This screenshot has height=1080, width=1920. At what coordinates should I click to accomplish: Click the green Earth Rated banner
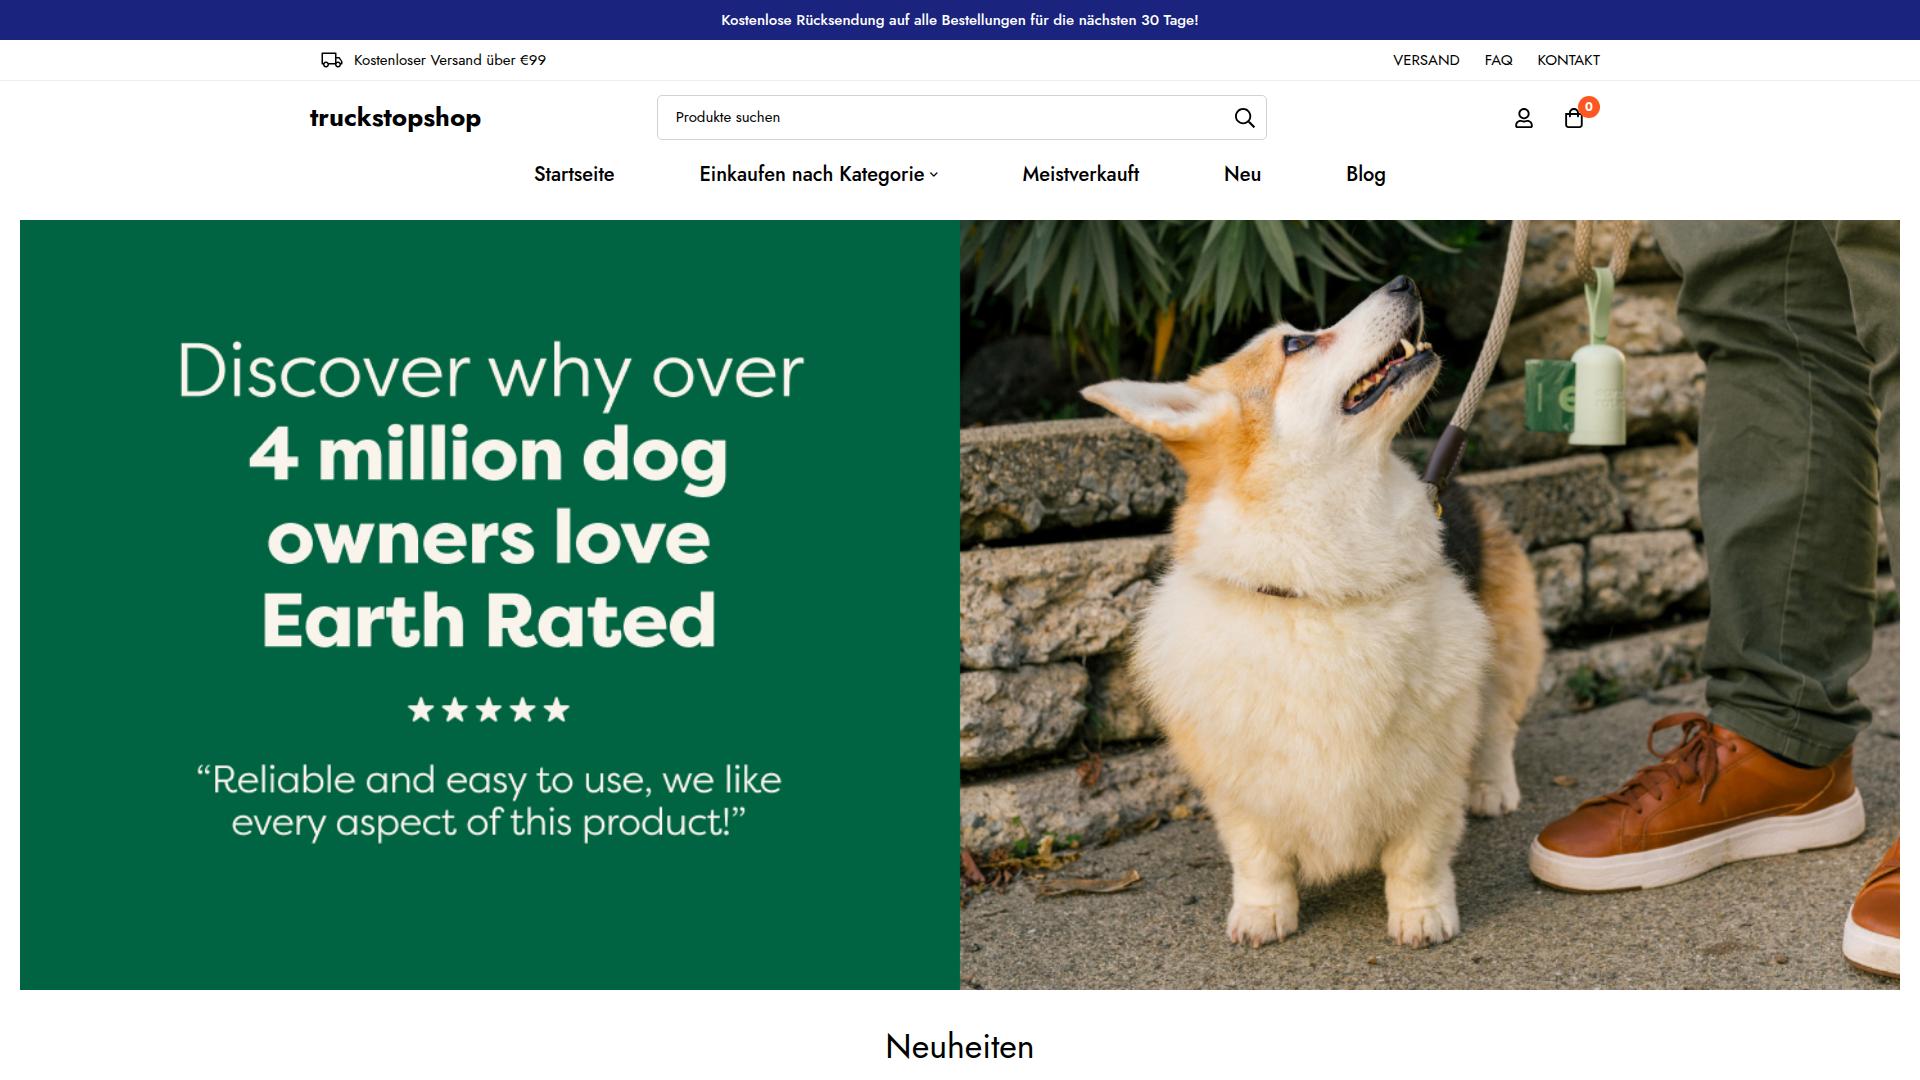(x=490, y=605)
